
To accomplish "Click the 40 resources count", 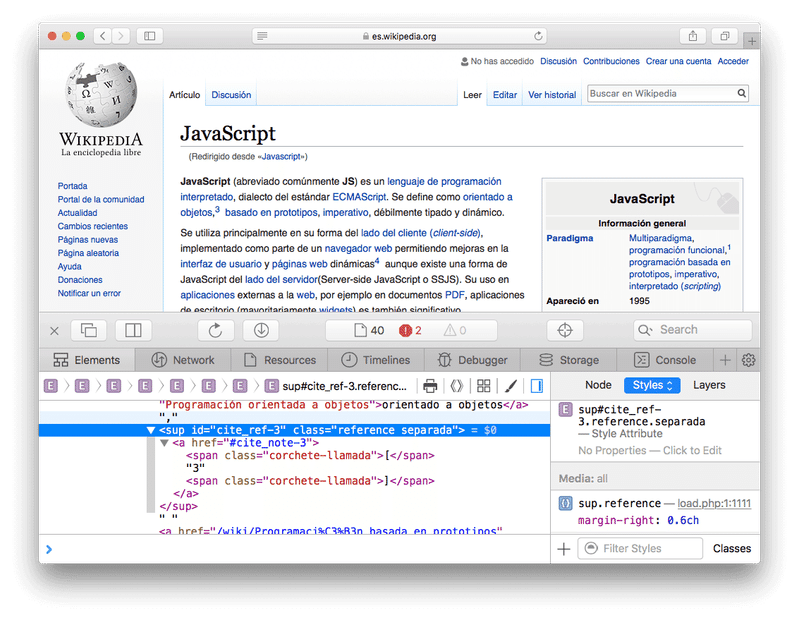I will [x=369, y=330].
